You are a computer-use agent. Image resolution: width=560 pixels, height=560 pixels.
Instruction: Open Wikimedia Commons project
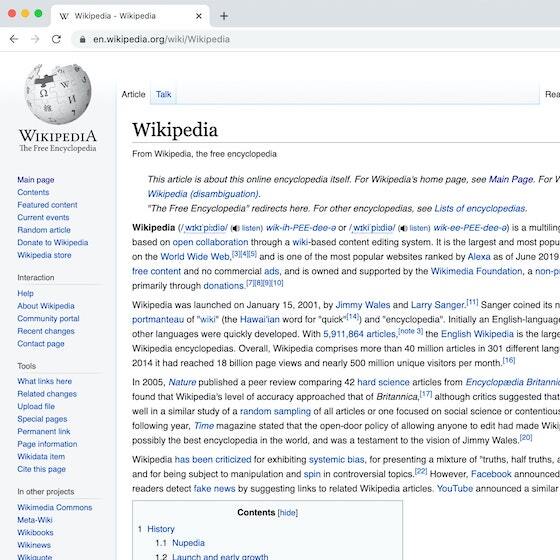[x=55, y=507]
